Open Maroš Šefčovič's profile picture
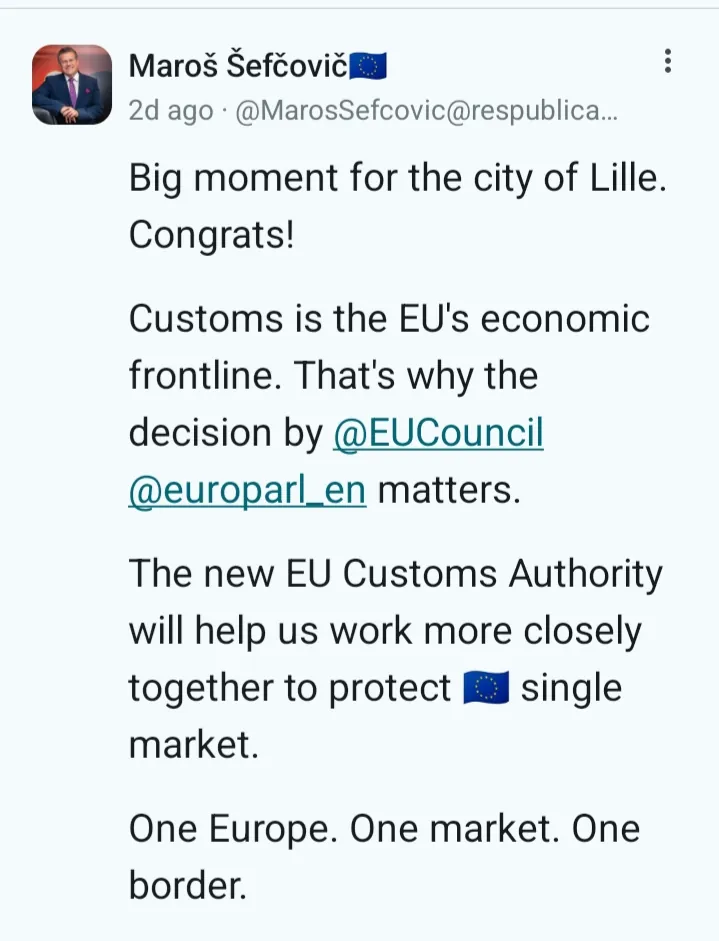 tap(72, 84)
